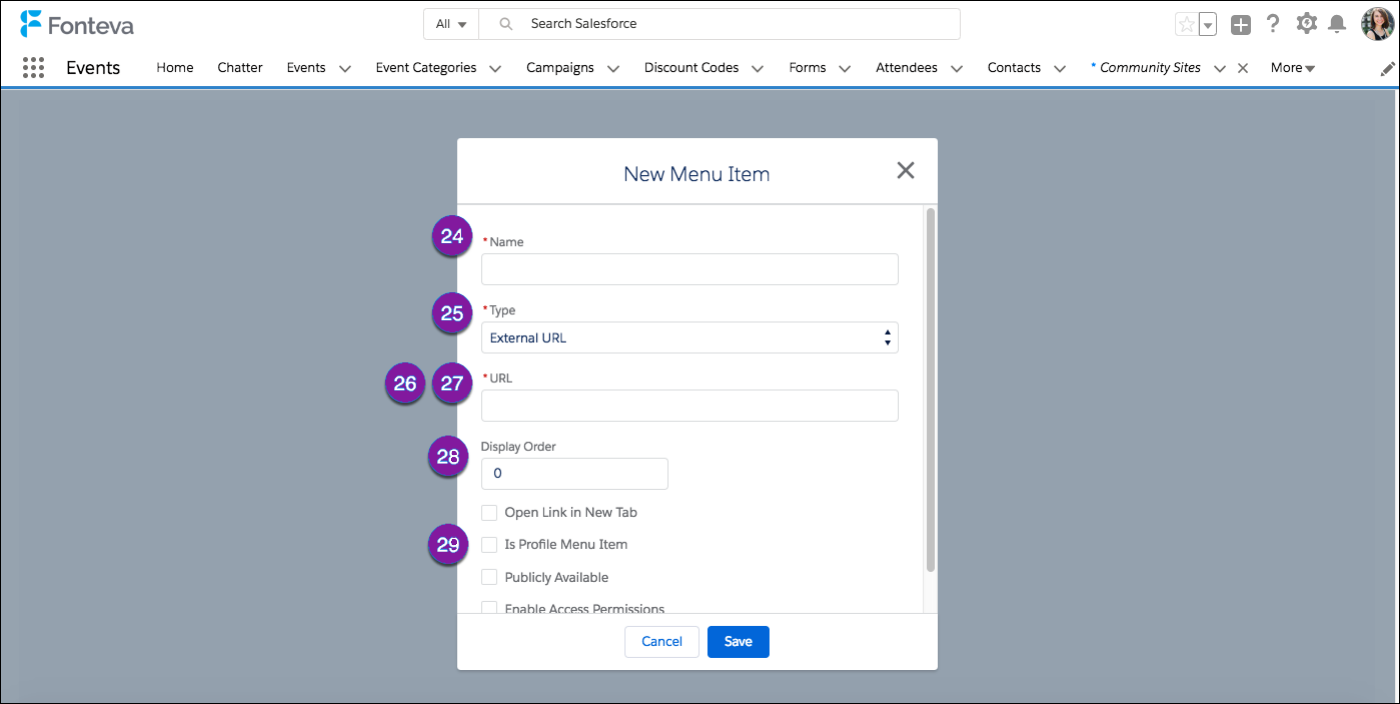
Task: Open the App Launcher waffle icon
Action: 33,67
